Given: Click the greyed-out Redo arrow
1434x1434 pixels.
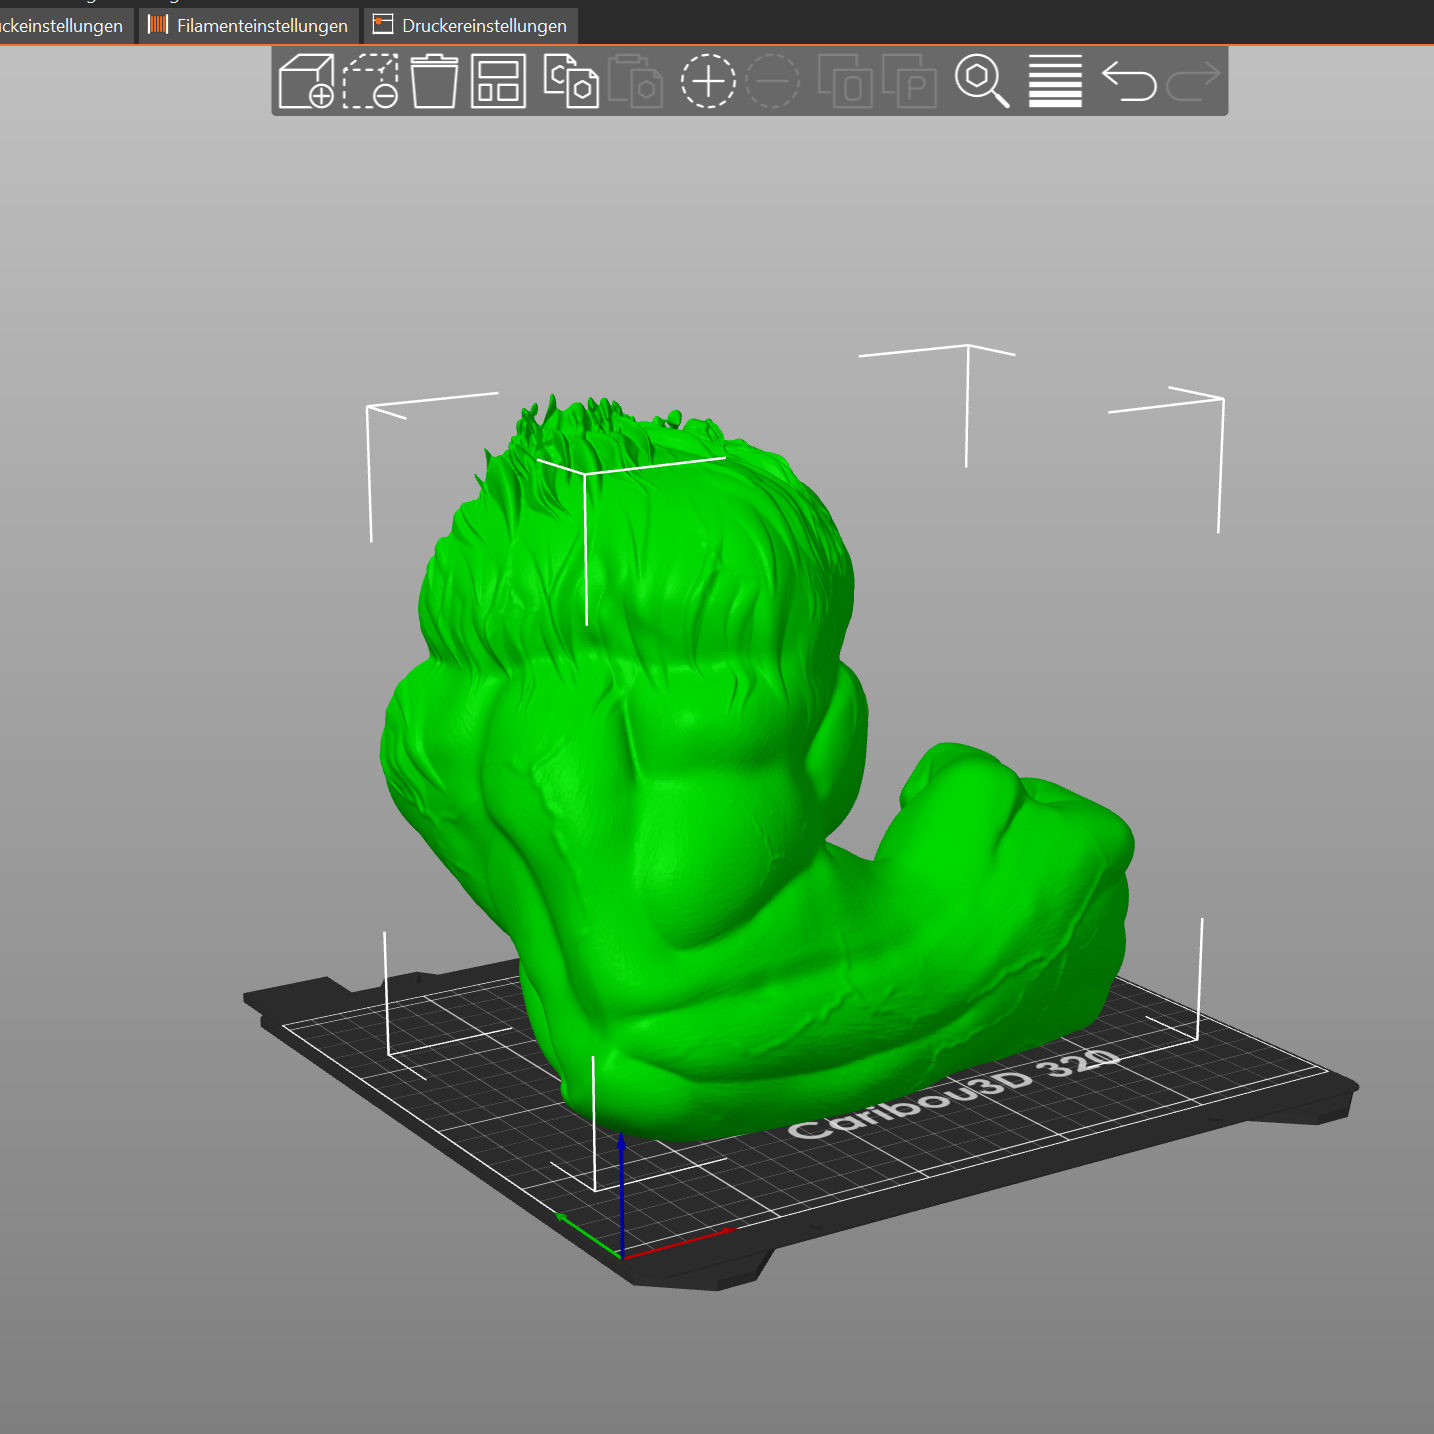Looking at the screenshot, I should tap(1193, 81).
